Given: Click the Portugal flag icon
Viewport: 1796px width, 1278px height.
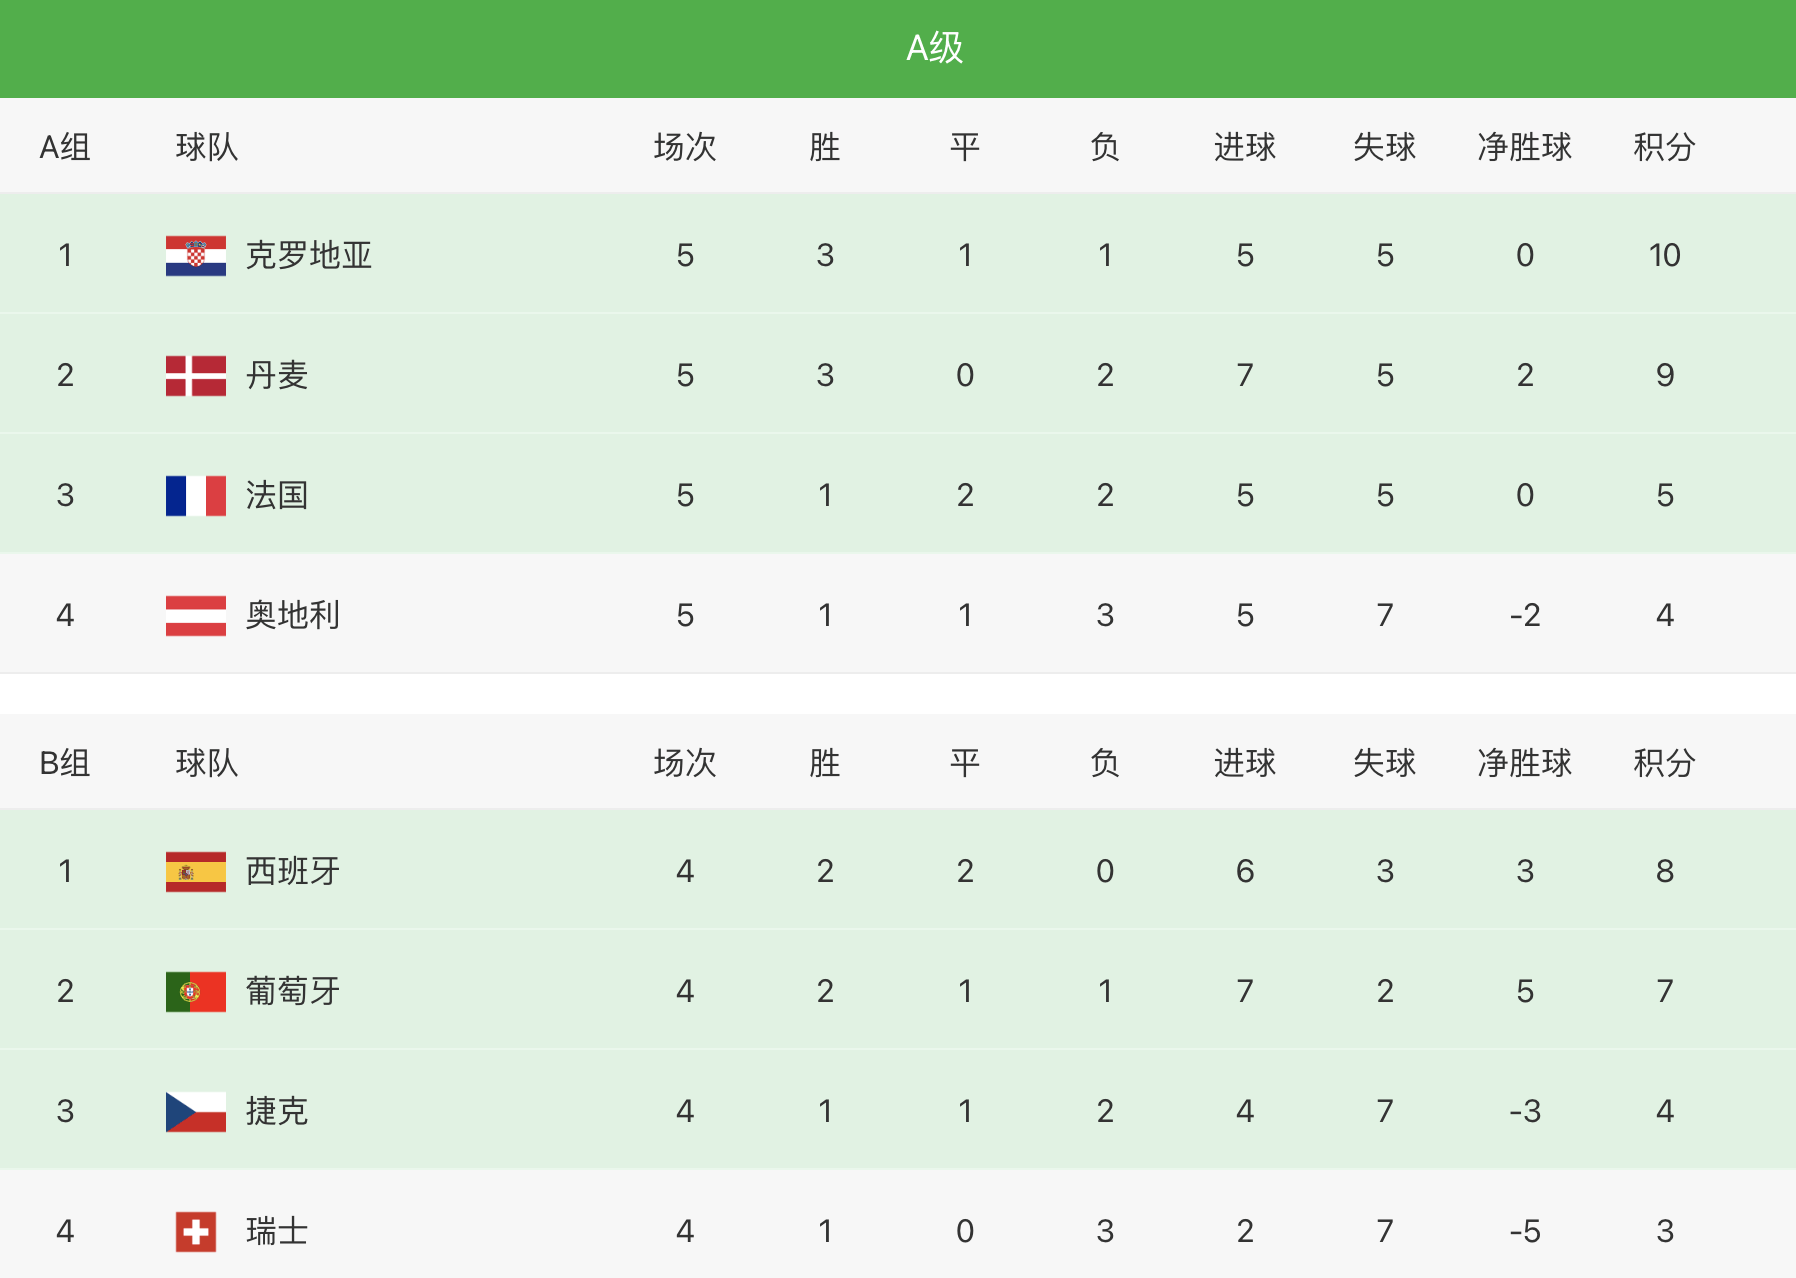Looking at the screenshot, I should click(x=195, y=992).
